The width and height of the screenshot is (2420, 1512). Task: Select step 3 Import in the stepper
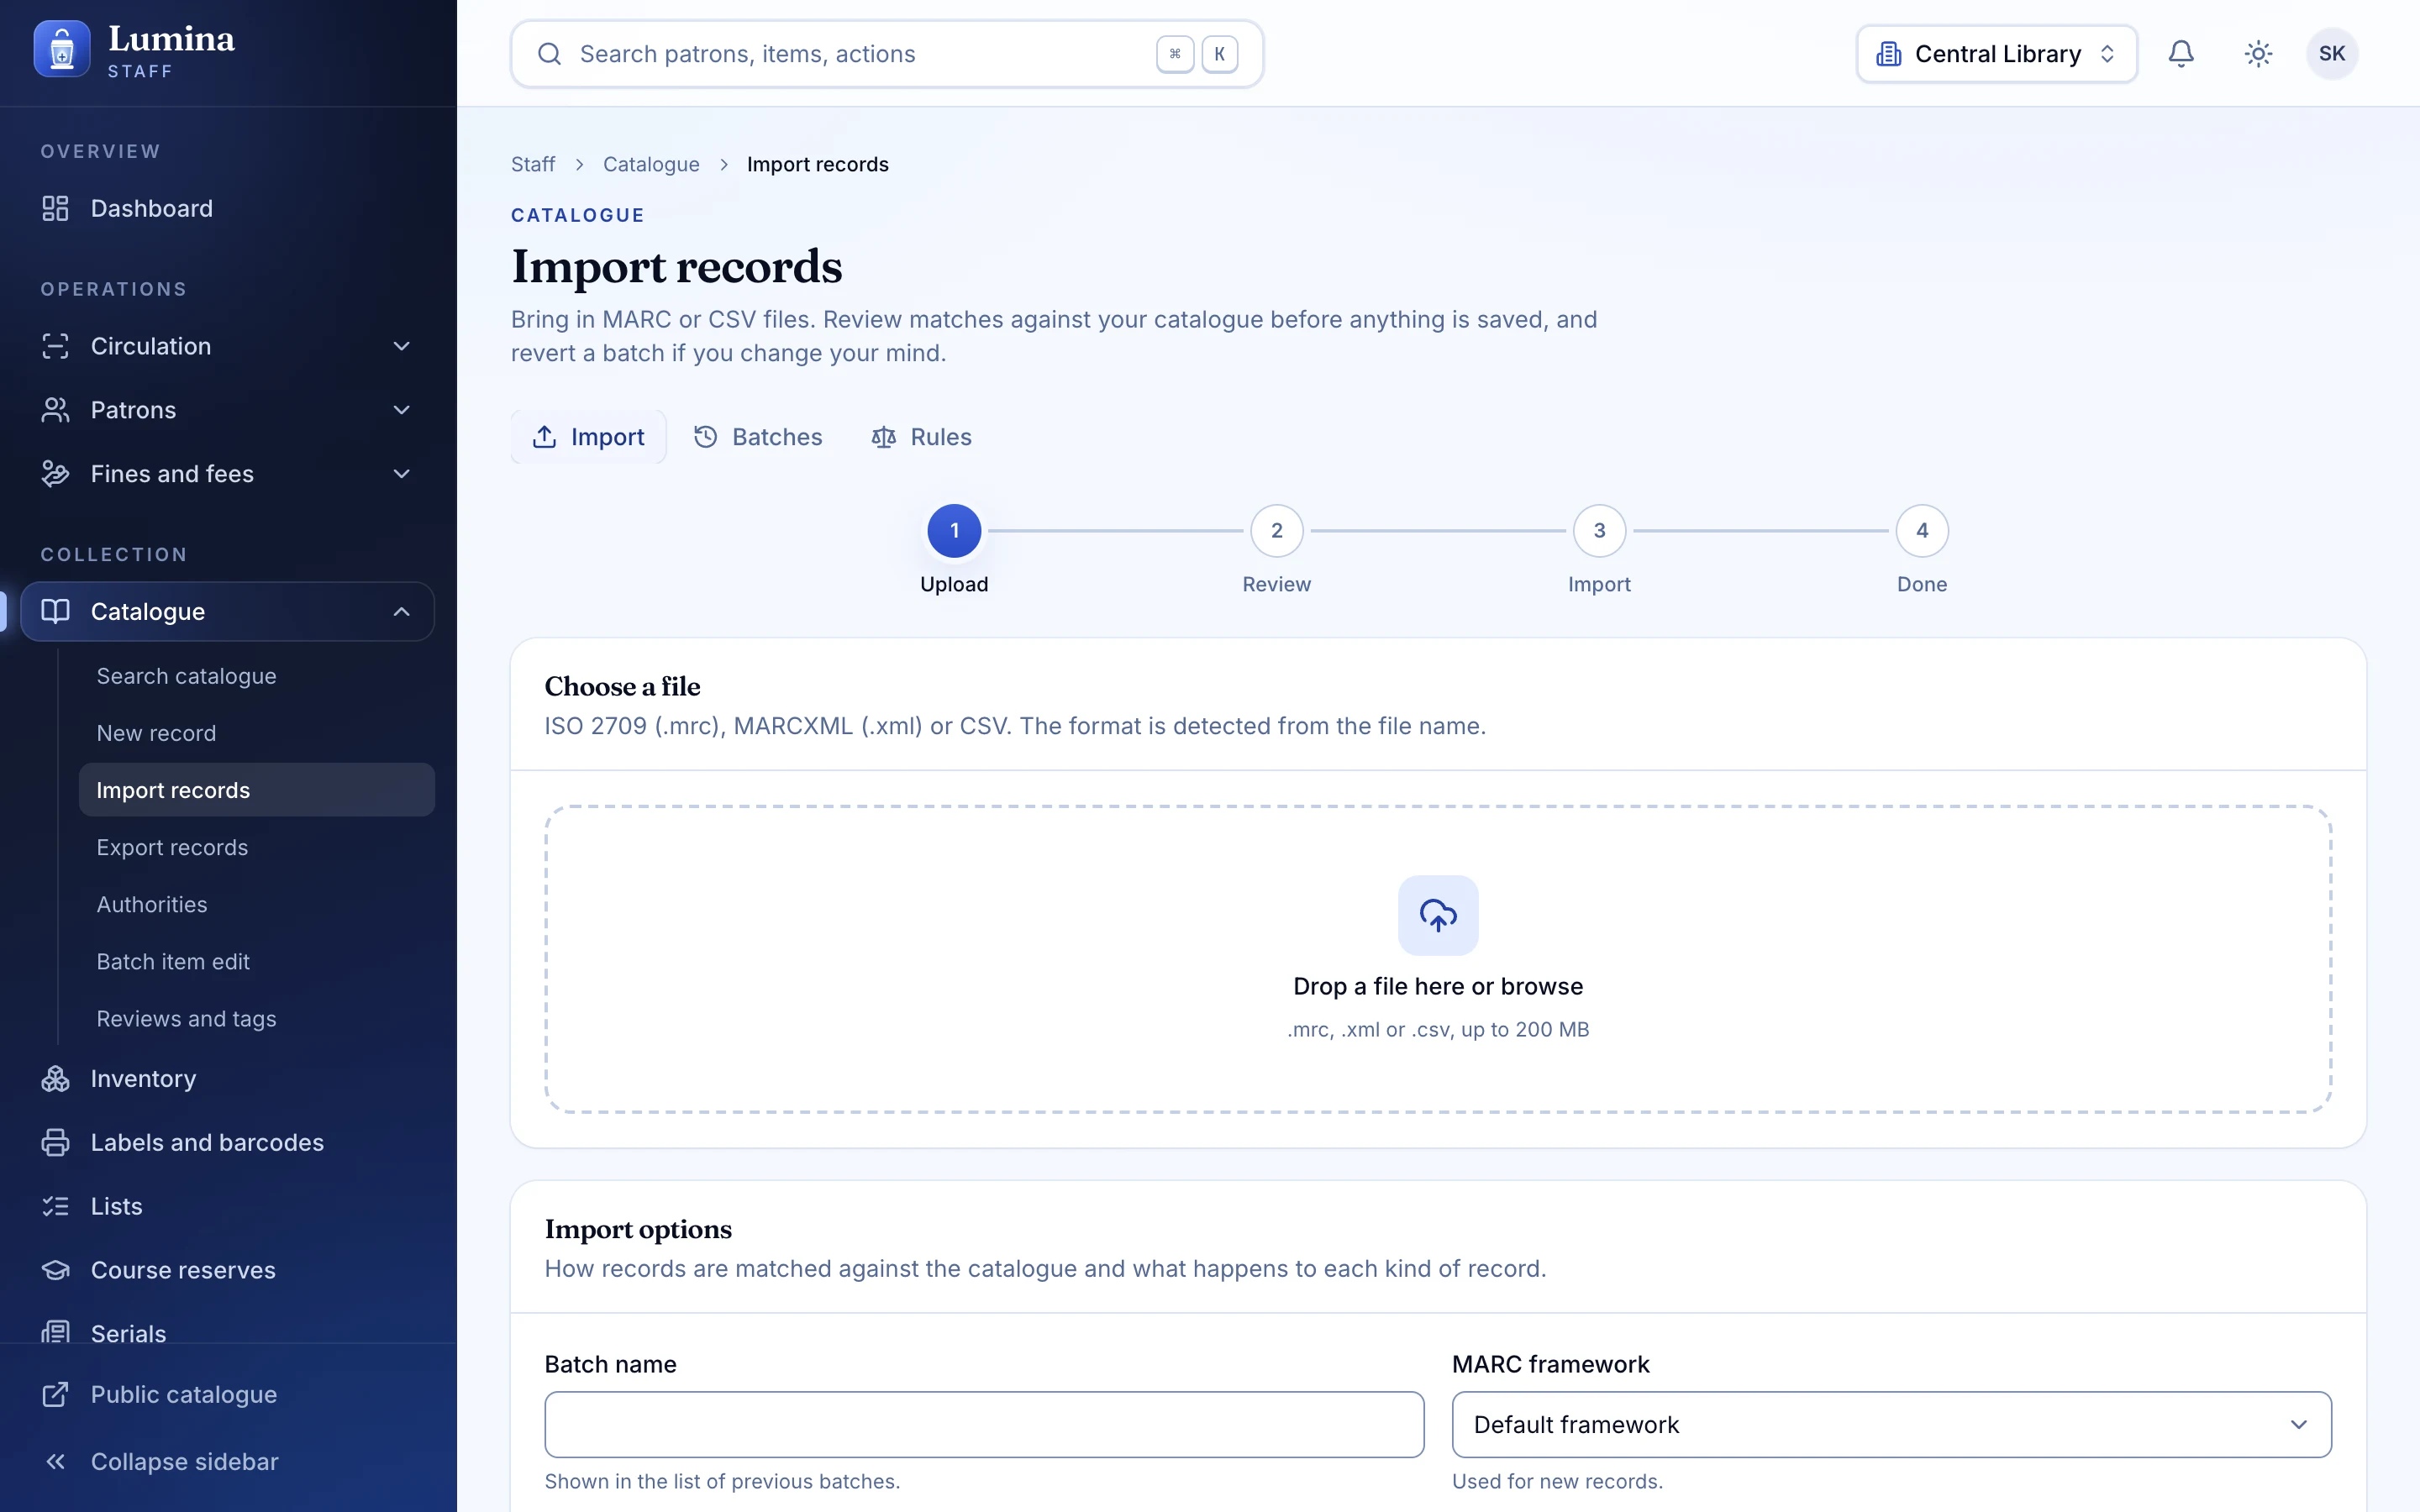[1599, 530]
